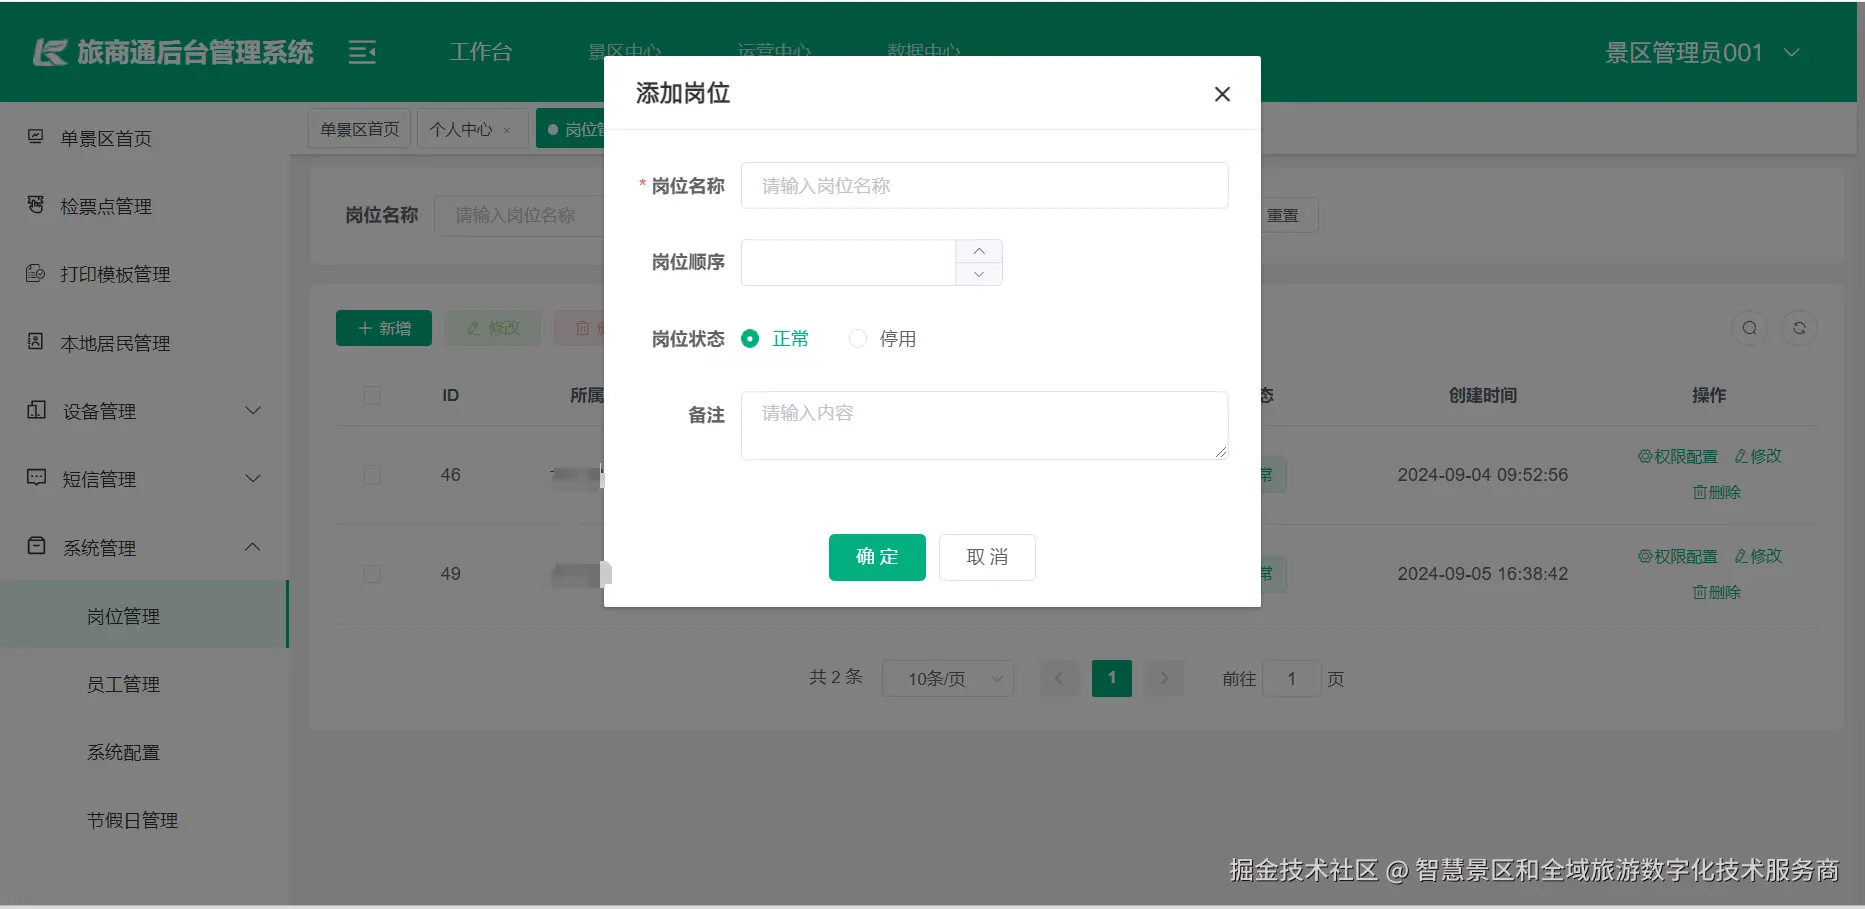
Task: Select the 停用 status radio button
Action: pyautogui.click(x=857, y=338)
